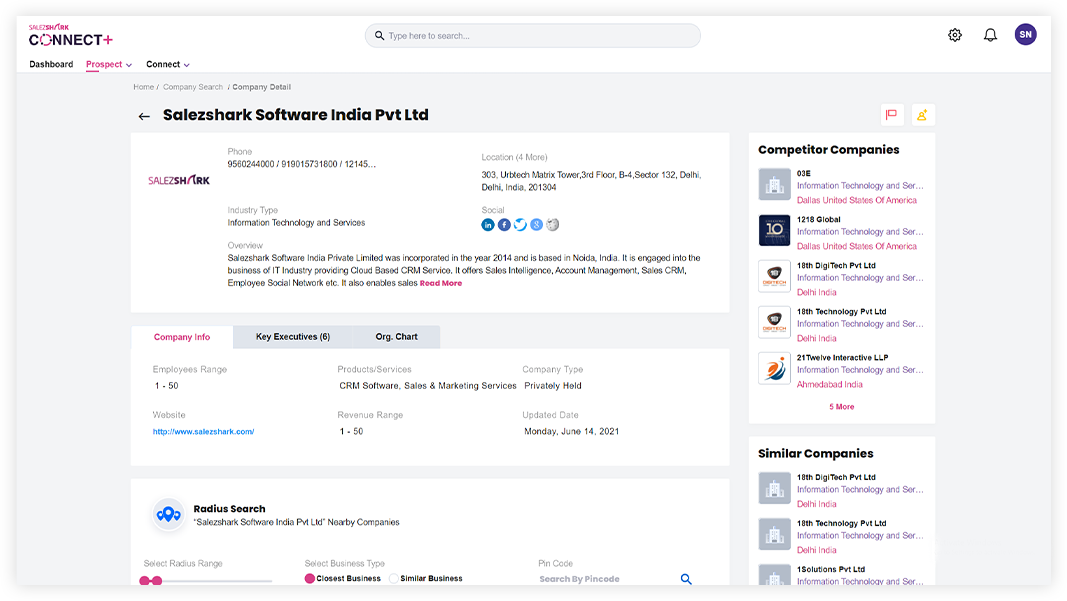Image resolution: width=1067 pixels, height=601 pixels.
Task: Click 'Information Technology and Services' industry value
Action: pos(296,223)
